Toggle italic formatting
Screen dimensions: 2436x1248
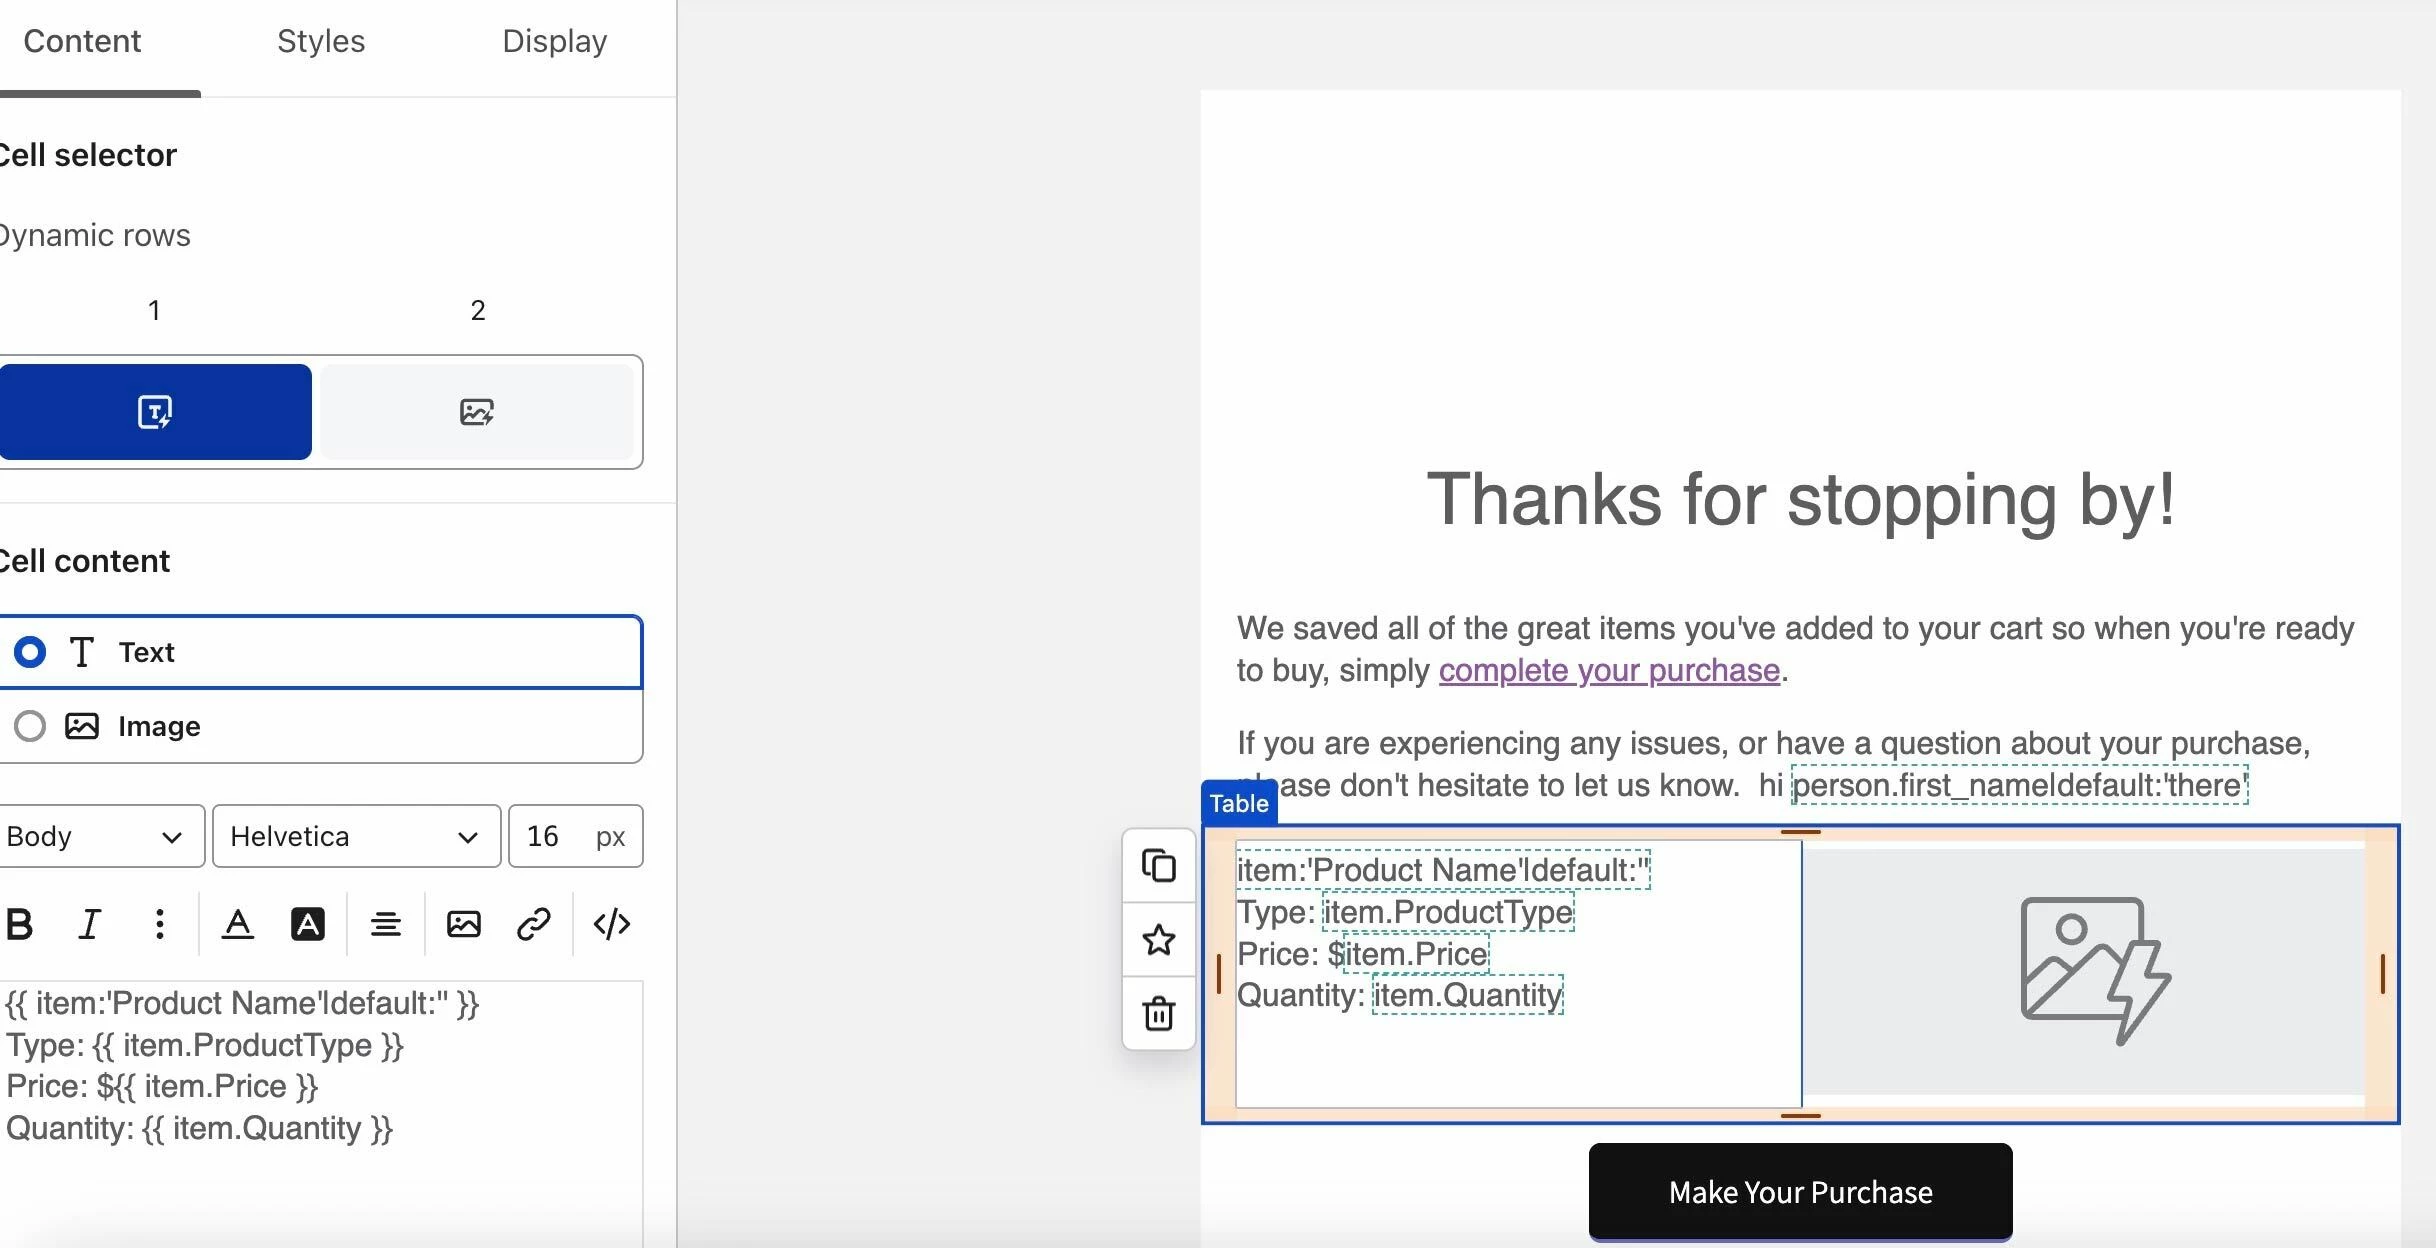pyautogui.click(x=90, y=923)
